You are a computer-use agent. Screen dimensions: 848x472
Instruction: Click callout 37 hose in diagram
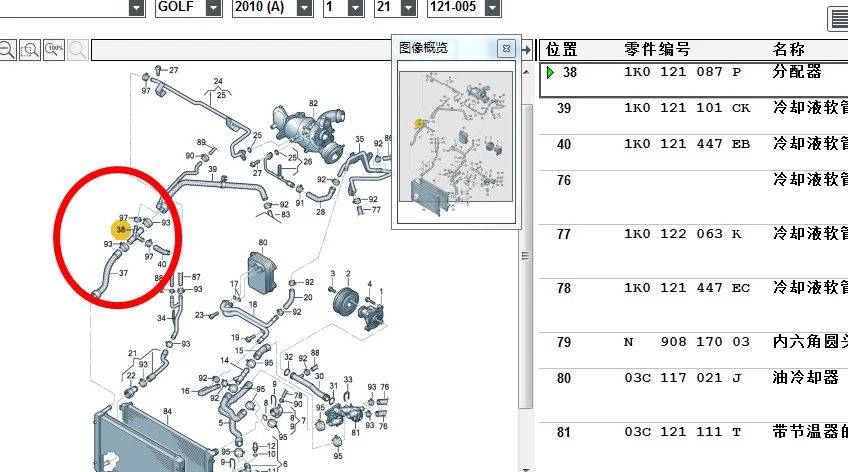tap(123, 273)
